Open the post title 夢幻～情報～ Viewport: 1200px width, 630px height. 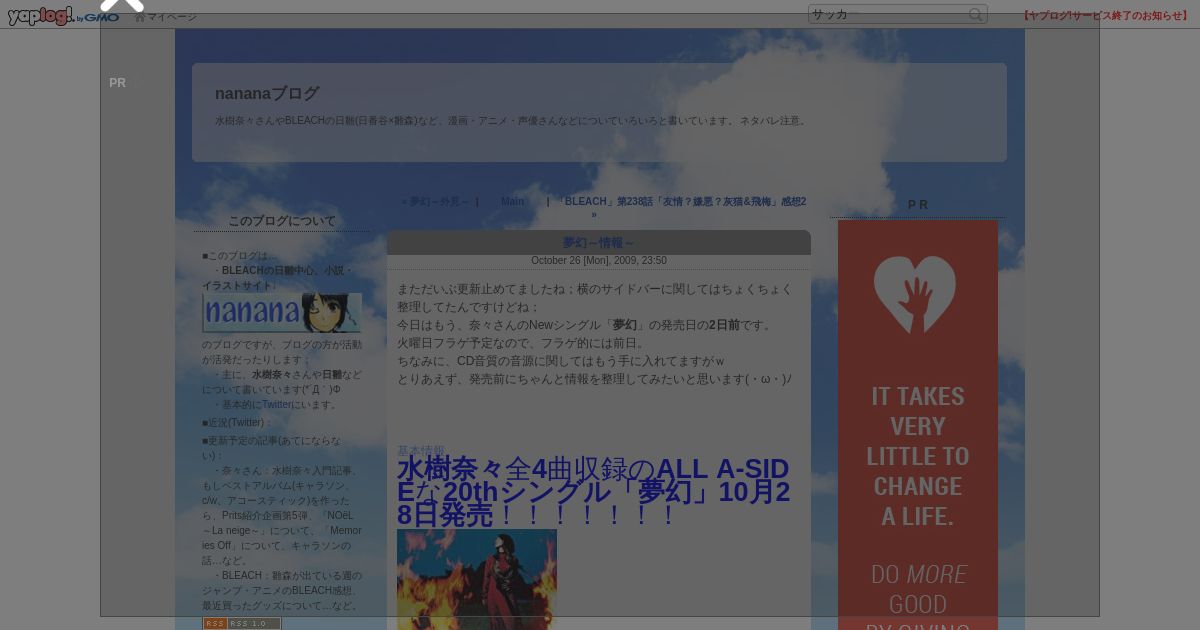598,242
